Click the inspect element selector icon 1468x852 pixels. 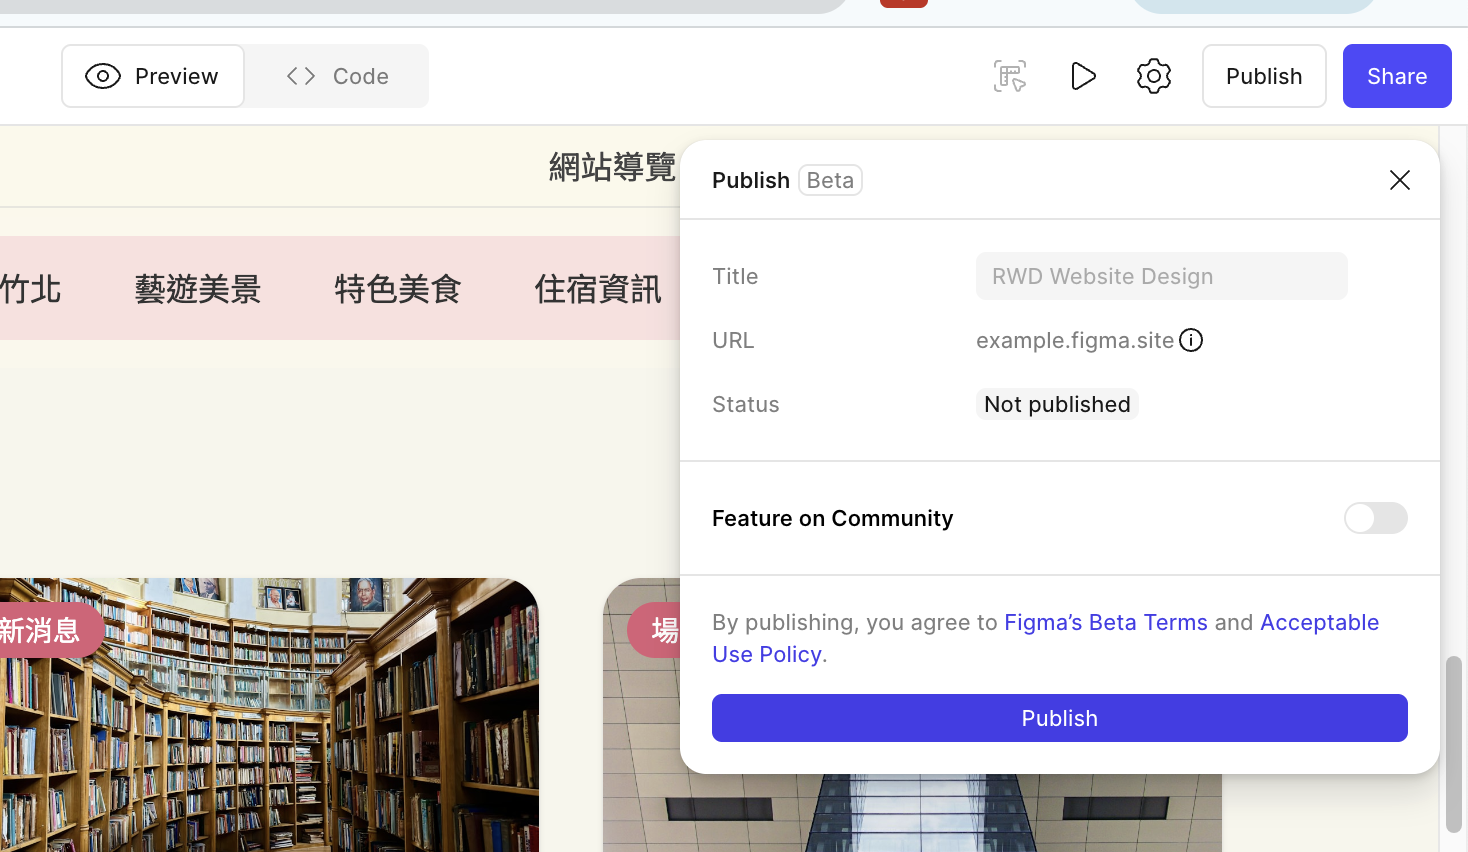[x=1009, y=76]
